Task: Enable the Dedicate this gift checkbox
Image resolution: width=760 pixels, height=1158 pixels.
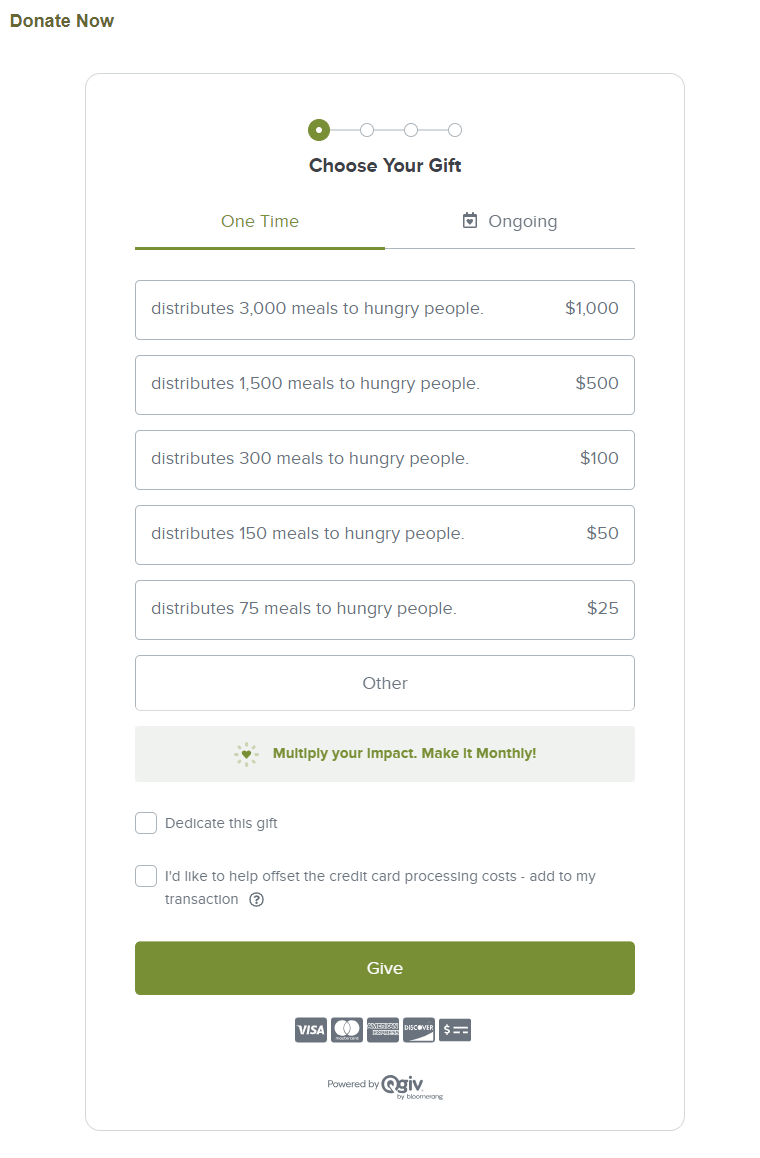Action: coord(146,822)
